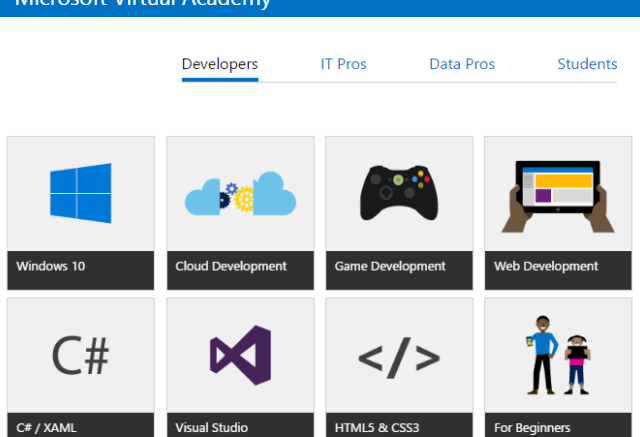
Task: Click the game controller icon
Action: pyautogui.click(x=399, y=193)
